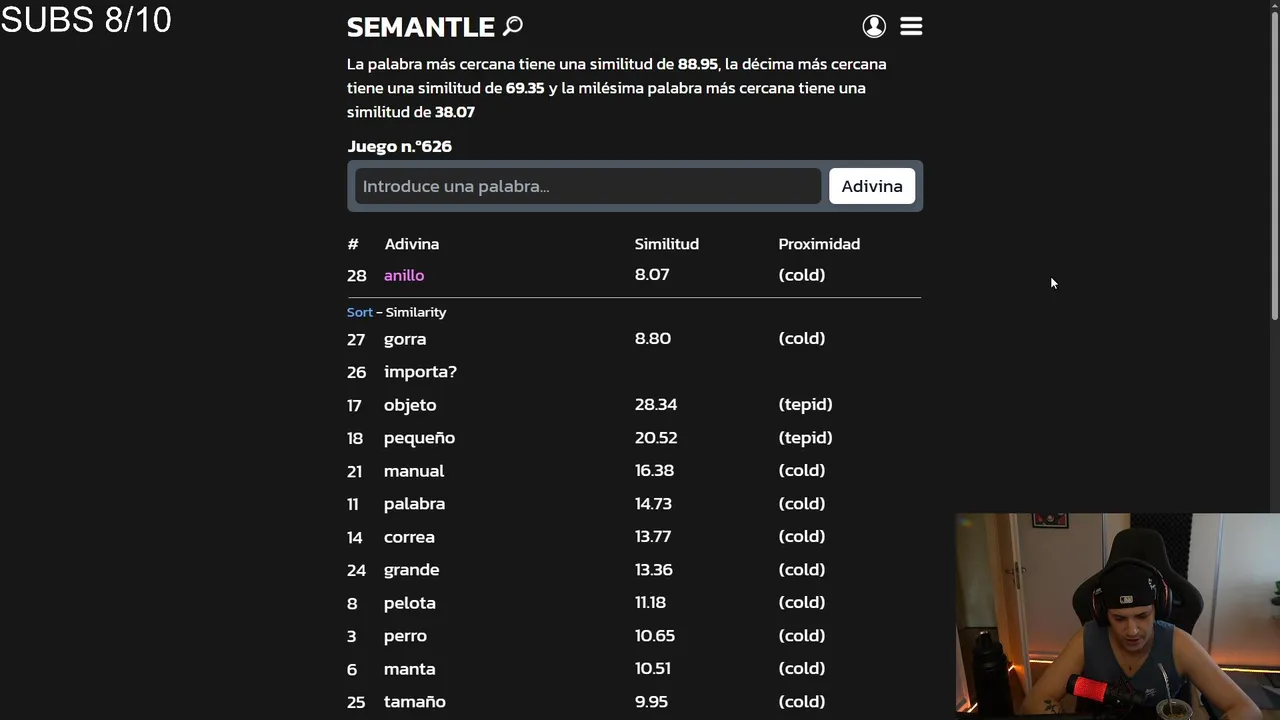The image size is (1280, 720).
Task: Click the guess word 'pequeño'
Action: [x=419, y=438]
